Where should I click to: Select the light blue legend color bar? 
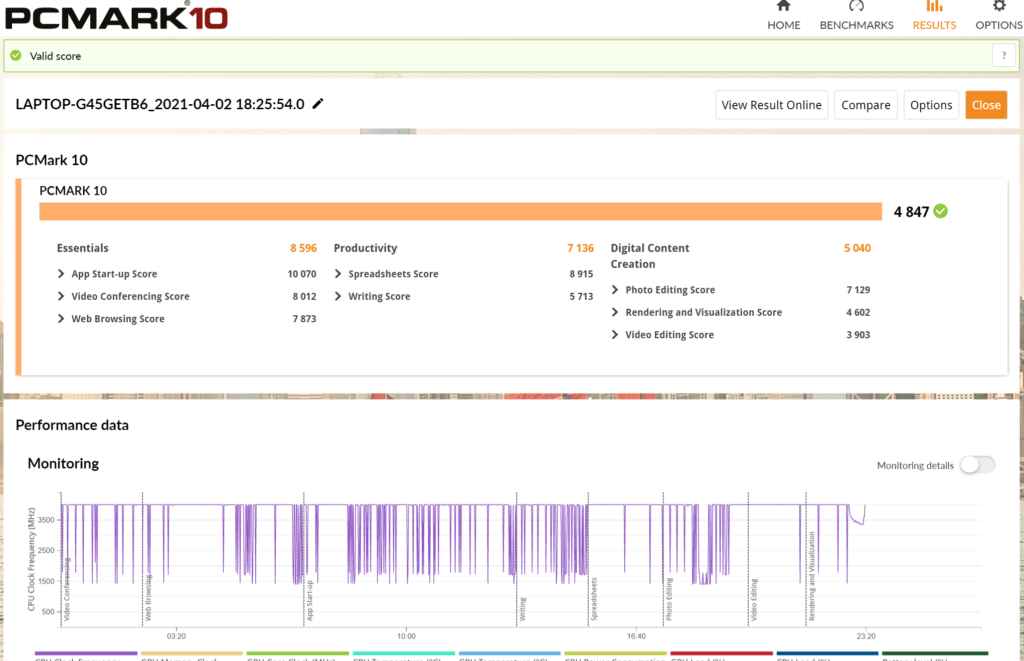(509, 653)
